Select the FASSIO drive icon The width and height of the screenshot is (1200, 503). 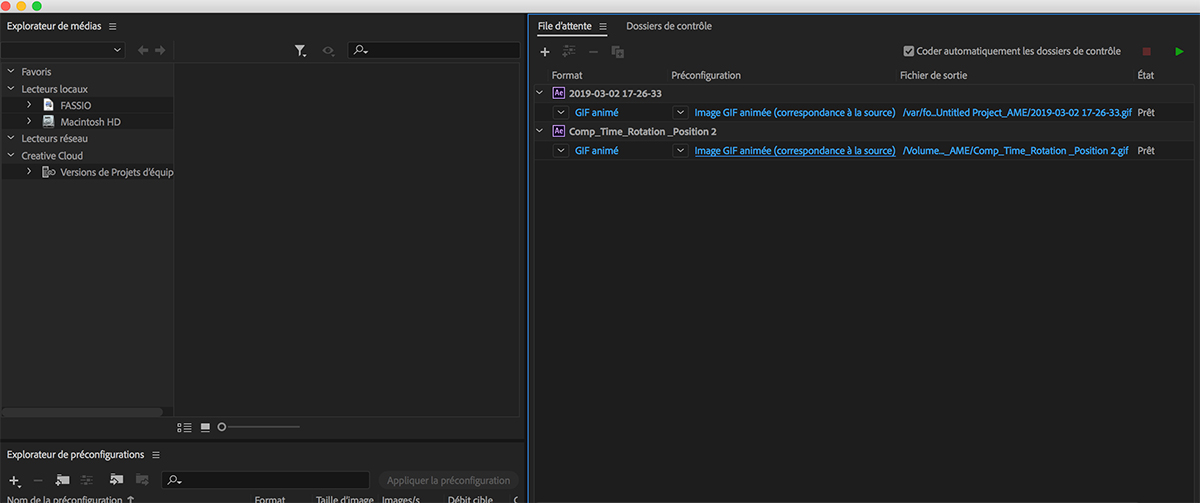click(x=48, y=105)
